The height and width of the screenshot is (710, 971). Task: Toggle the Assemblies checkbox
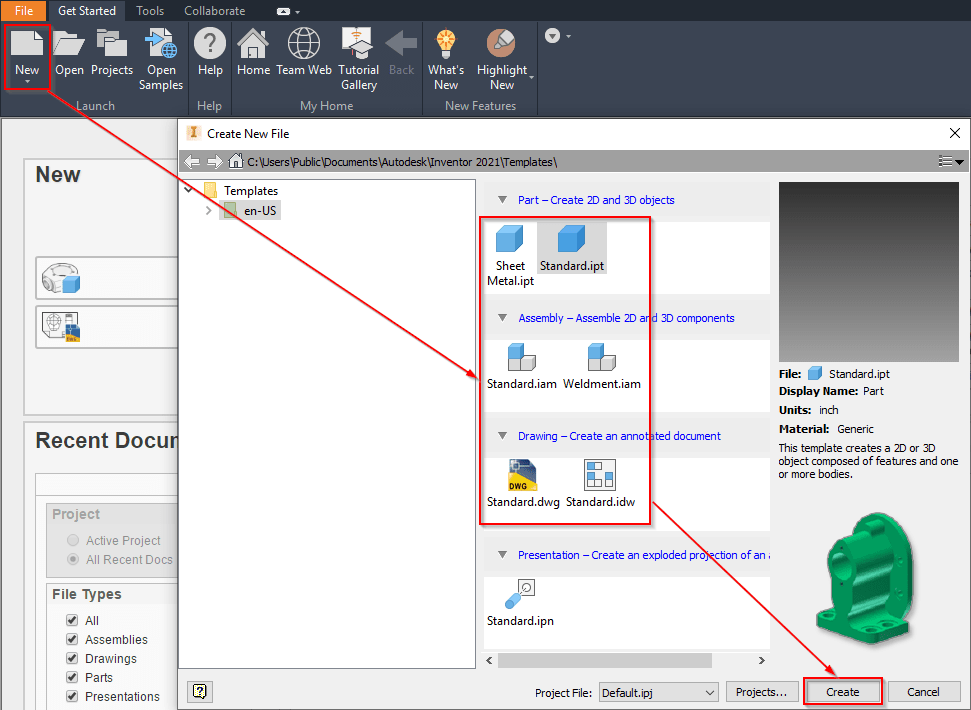tap(72, 639)
